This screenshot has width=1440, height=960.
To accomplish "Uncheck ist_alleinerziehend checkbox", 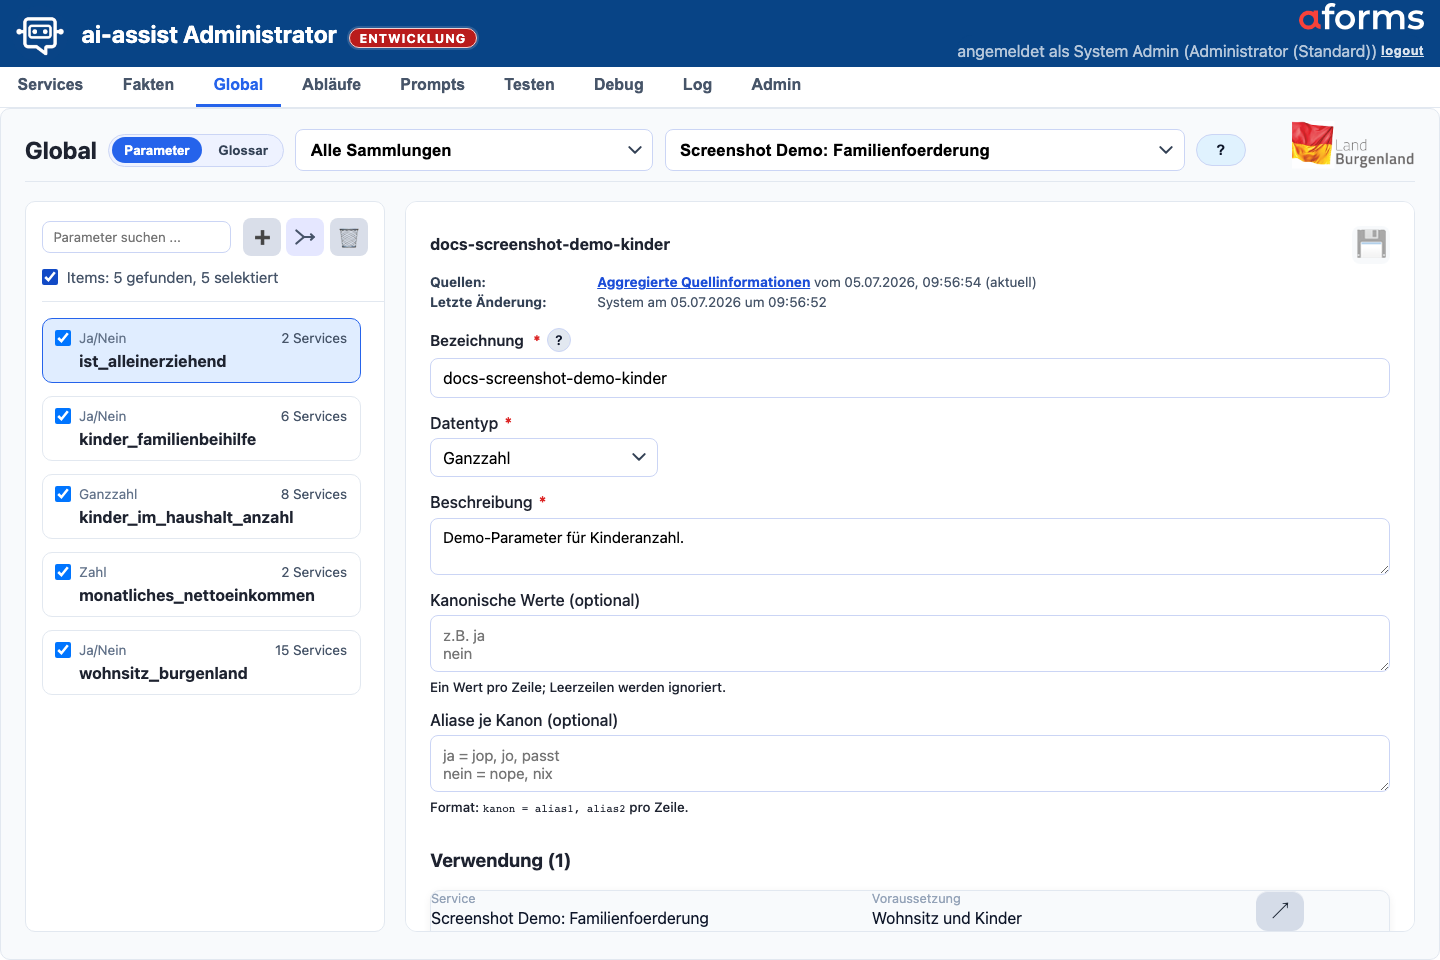I will point(63,338).
